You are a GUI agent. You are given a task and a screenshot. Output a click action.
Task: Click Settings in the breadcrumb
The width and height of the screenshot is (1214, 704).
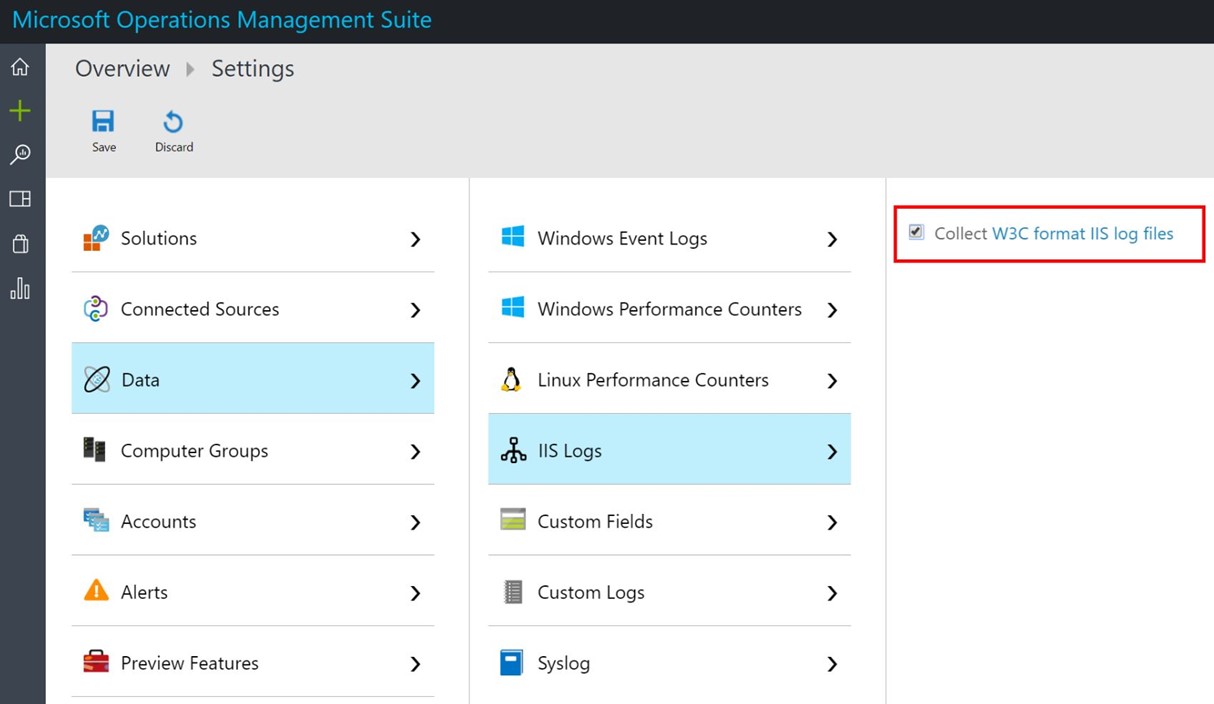click(253, 69)
